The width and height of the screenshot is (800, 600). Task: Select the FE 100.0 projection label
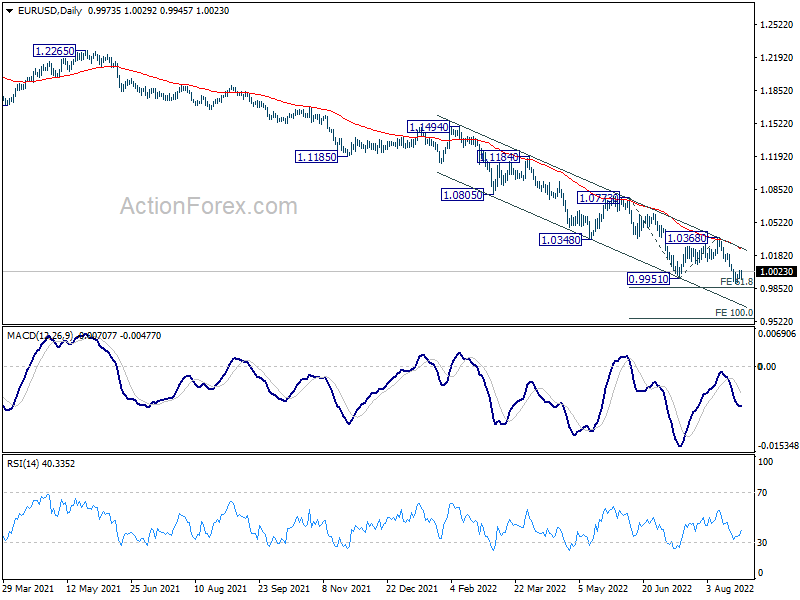pos(733,313)
